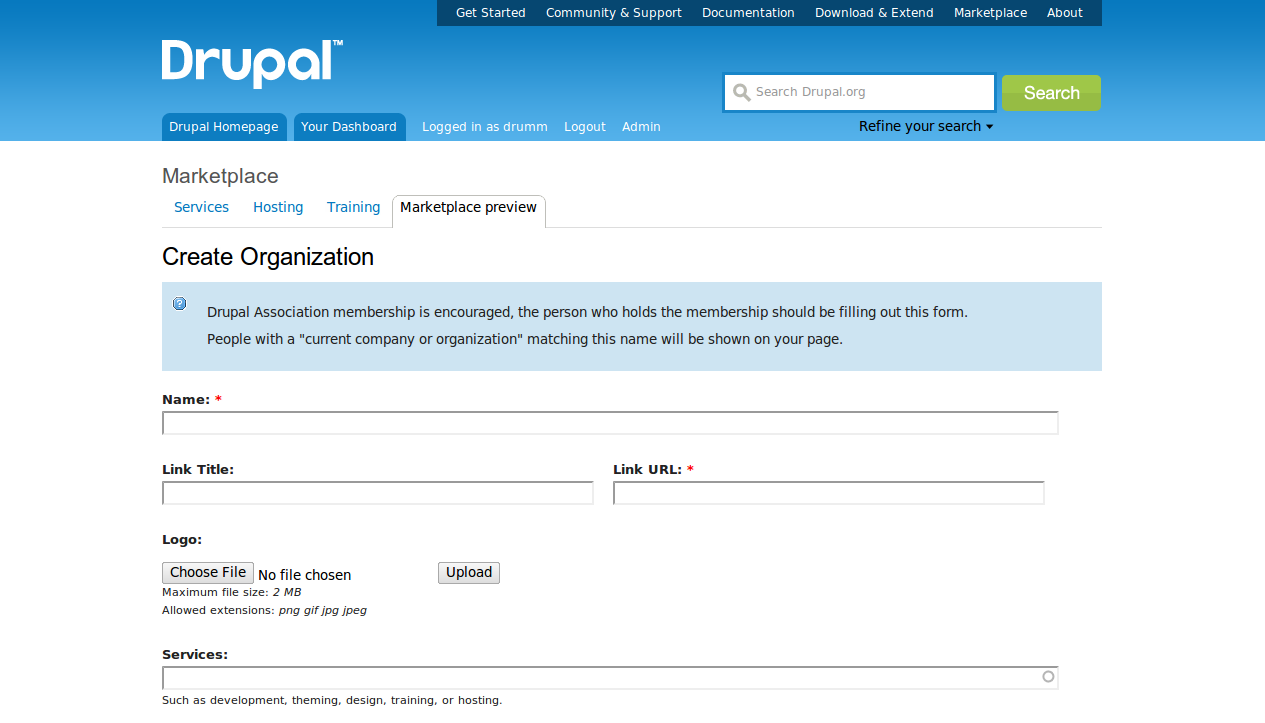Open Get Started menu item
This screenshot has height=723, width=1265.
click(490, 13)
